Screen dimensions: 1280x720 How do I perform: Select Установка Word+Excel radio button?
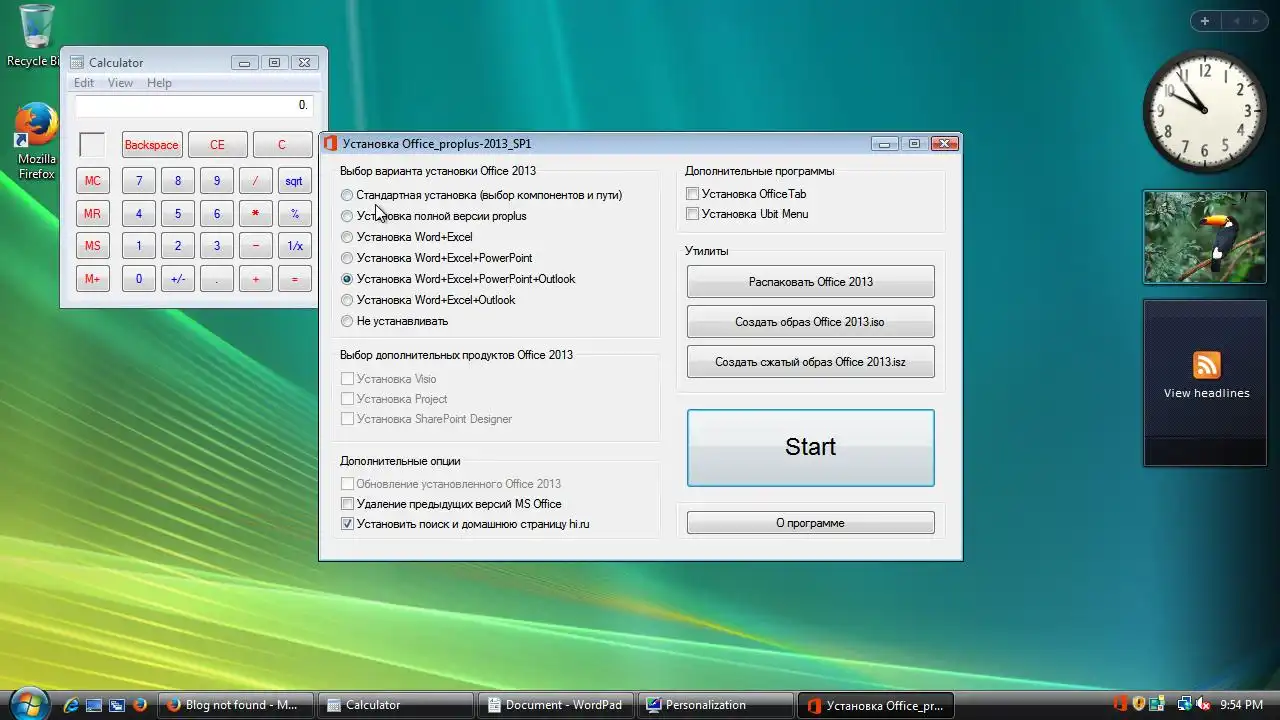click(x=347, y=237)
